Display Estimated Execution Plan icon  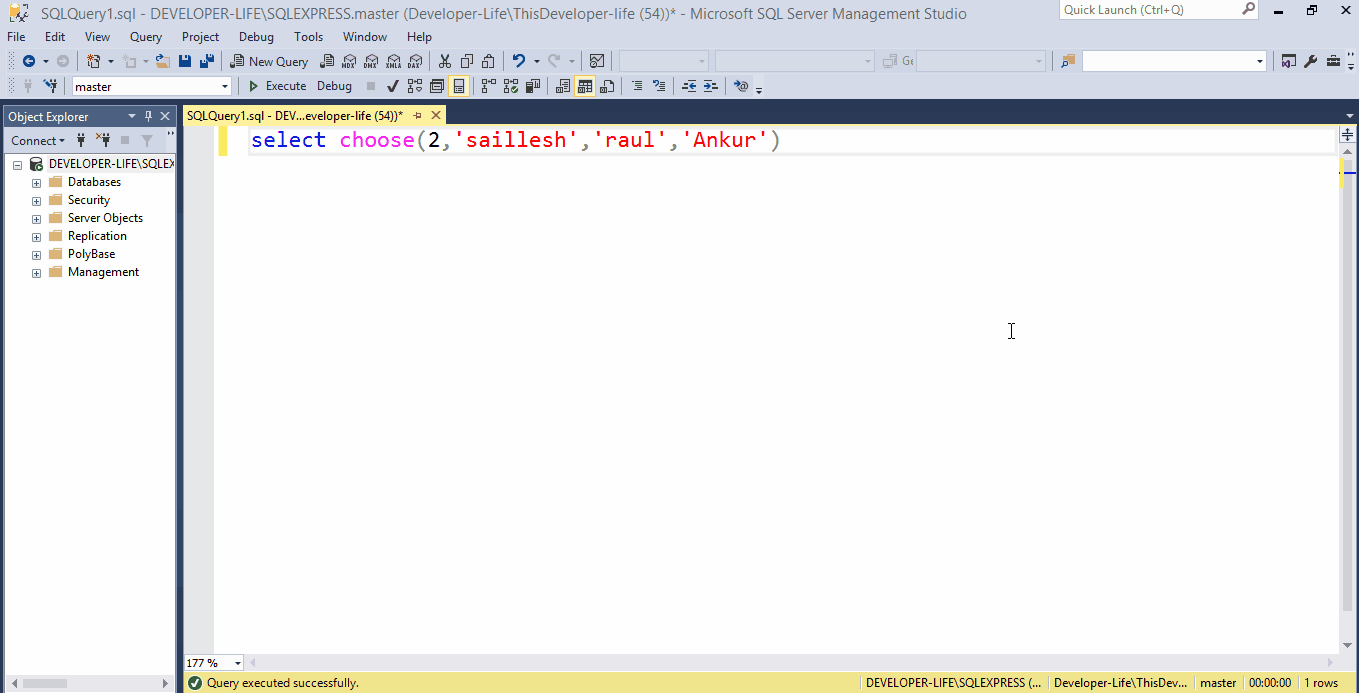tap(414, 86)
